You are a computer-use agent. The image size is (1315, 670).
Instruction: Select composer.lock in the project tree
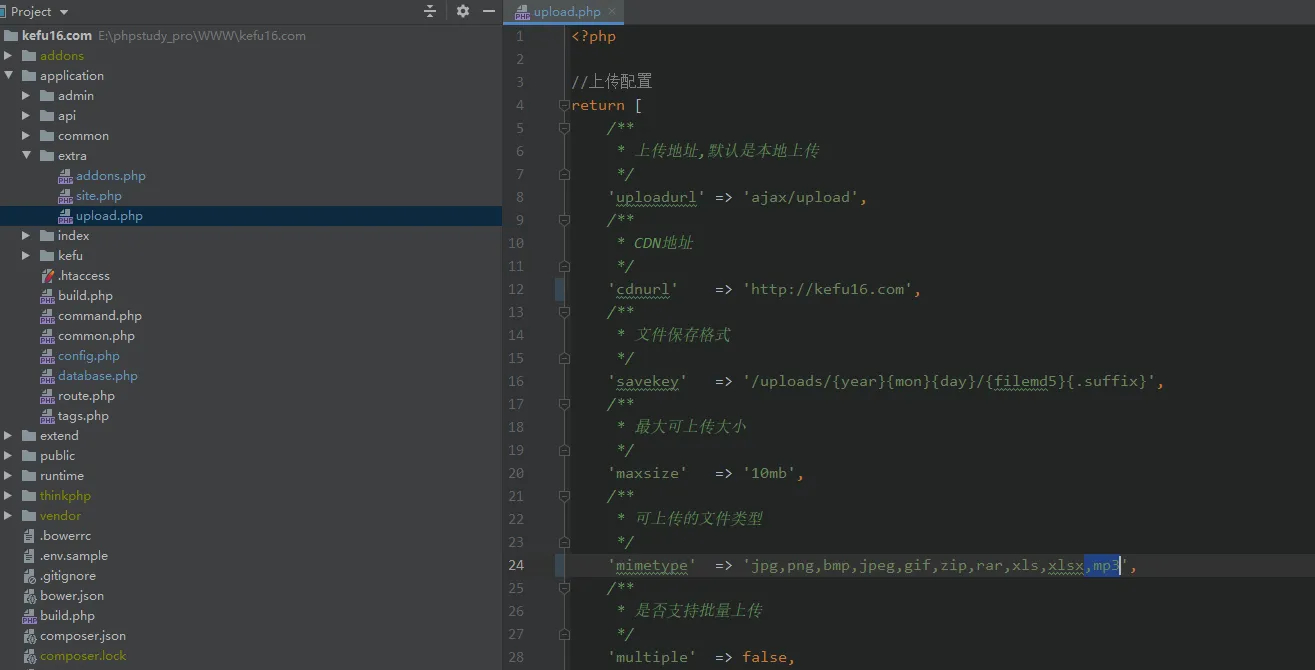coord(83,655)
